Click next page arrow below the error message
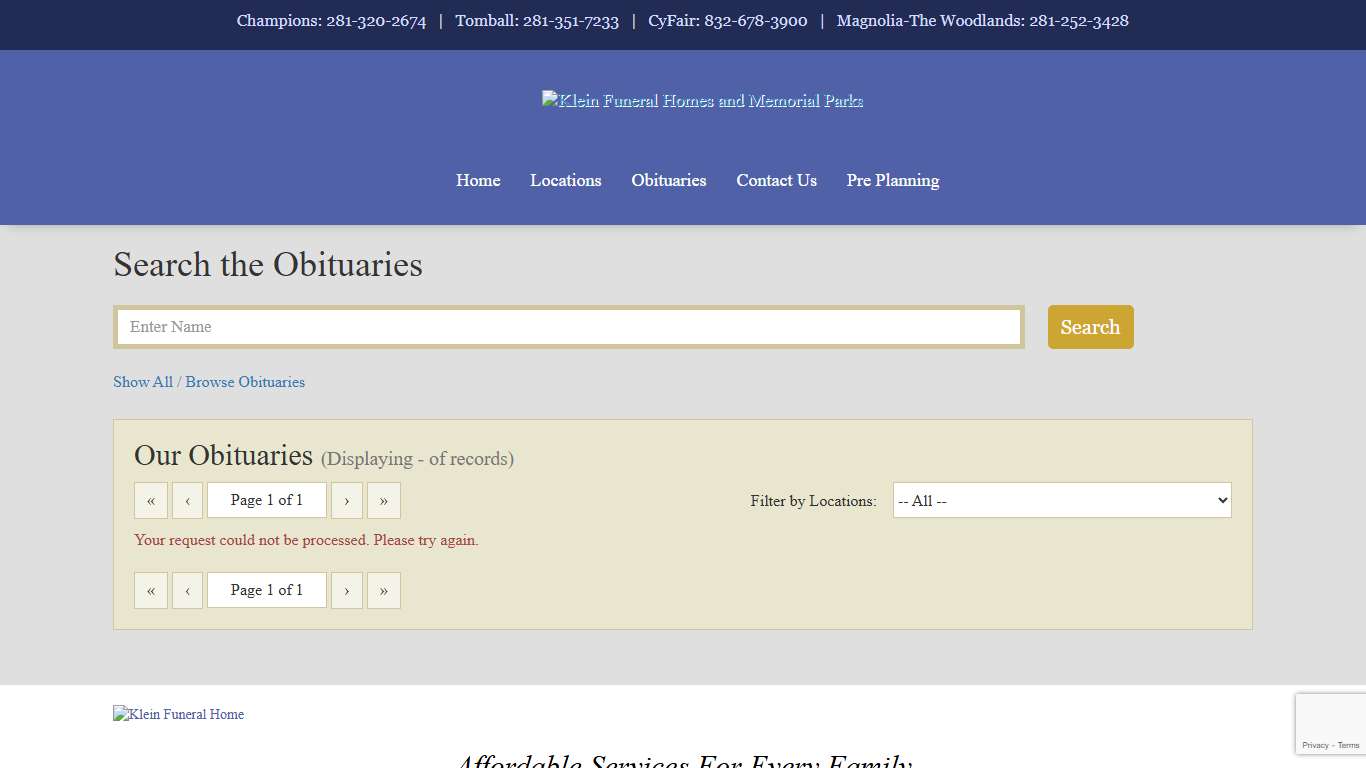Screen dimensions: 1366x768 tap(347, 591)
